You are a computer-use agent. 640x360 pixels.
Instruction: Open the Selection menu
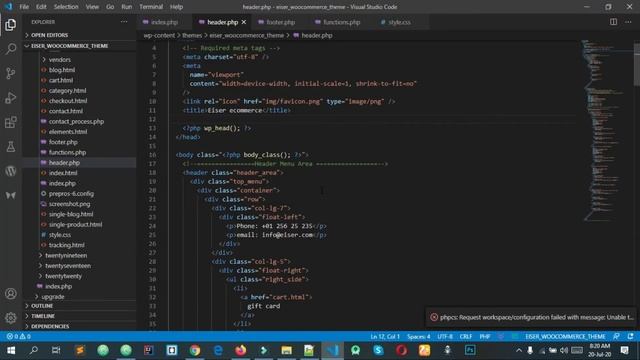[x=66, y=7]
